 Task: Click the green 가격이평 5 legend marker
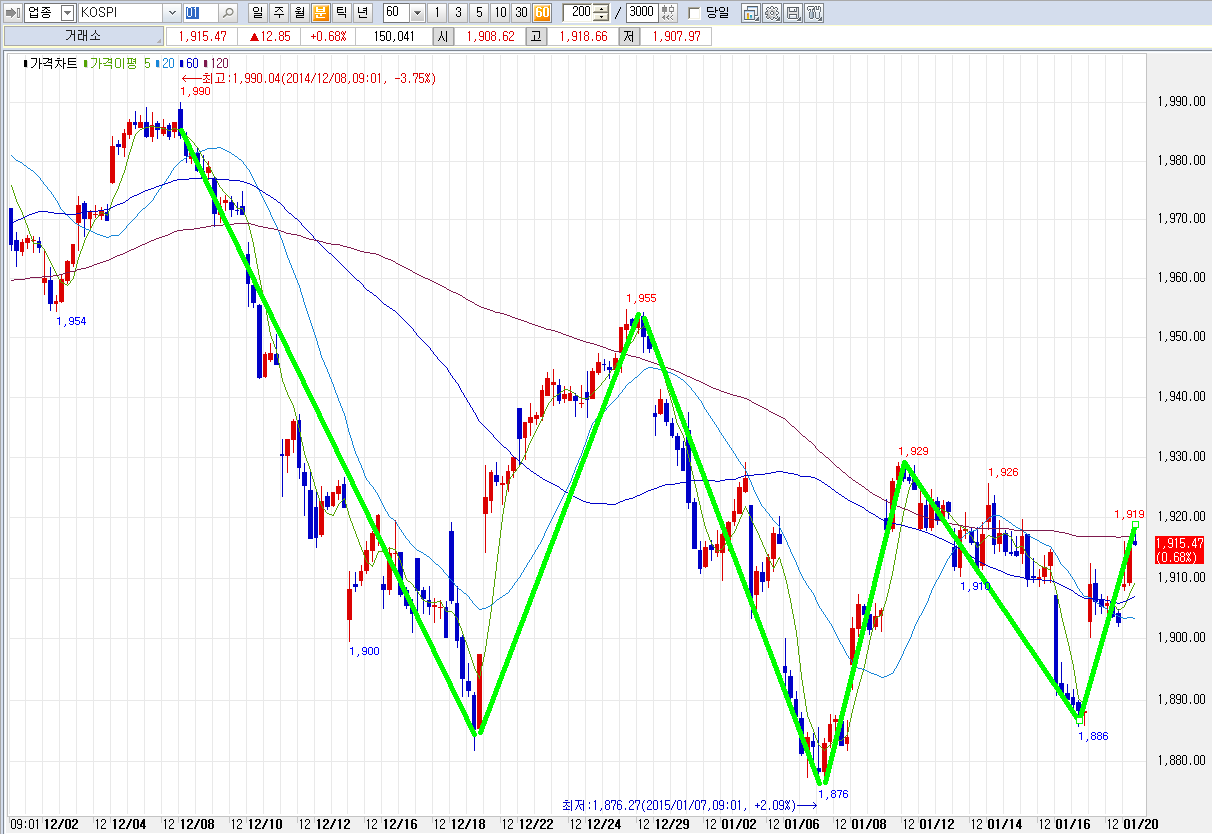86,62
